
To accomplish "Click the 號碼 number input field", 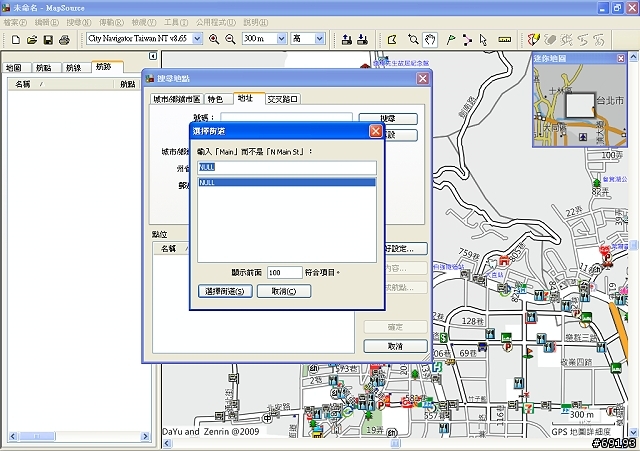I will pos(287,117).
